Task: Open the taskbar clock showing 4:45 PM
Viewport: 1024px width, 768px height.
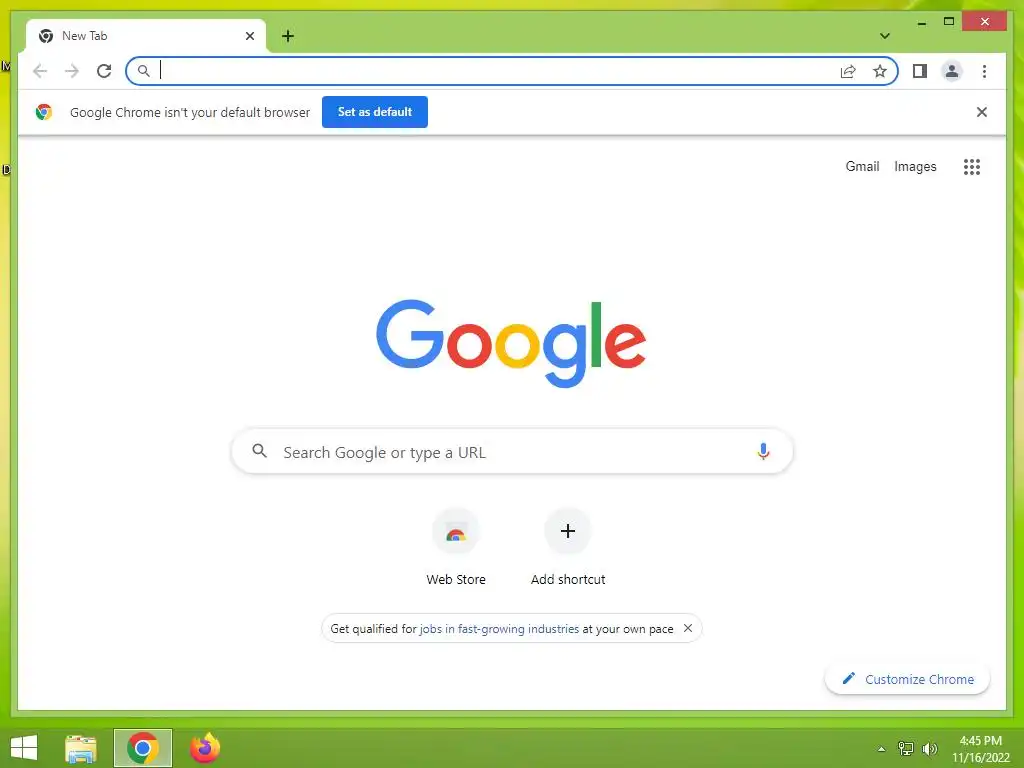Action: click(x=980, y=748)
